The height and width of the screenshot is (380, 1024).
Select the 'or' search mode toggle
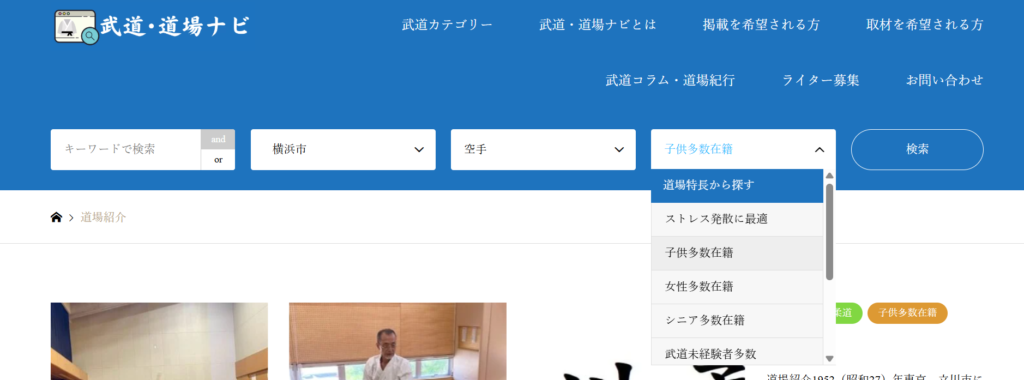tap(218, 159)
